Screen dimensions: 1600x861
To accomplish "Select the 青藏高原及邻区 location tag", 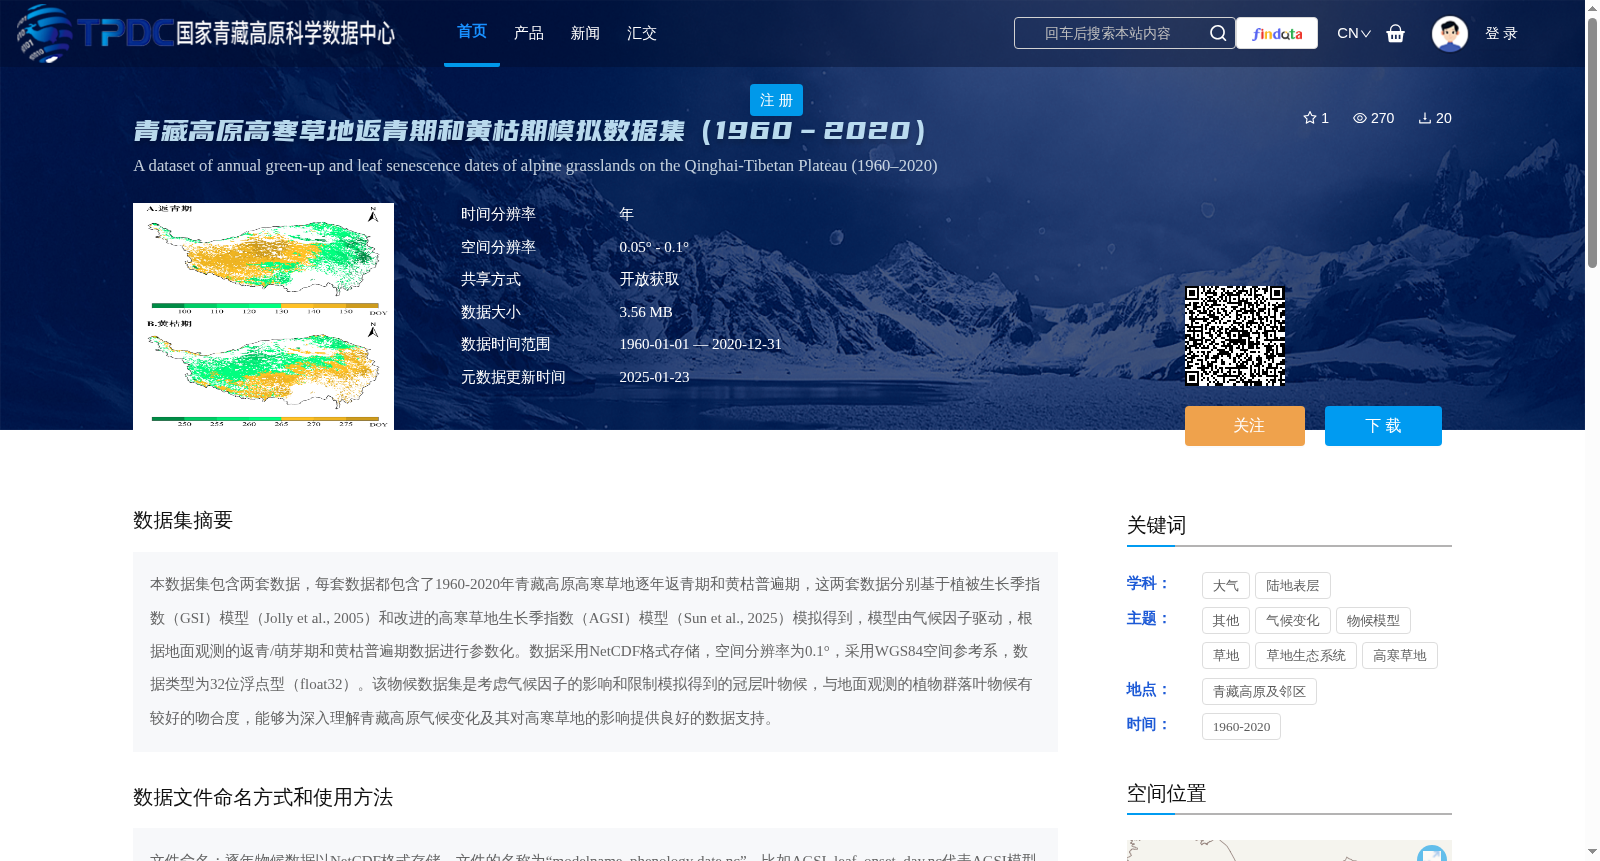I will (1259, 692).
